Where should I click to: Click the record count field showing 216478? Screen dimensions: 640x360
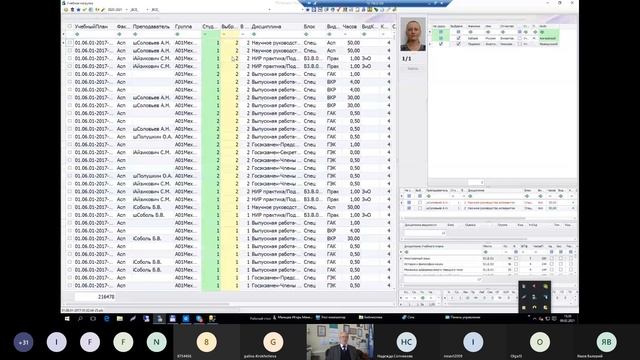[95, 297]
